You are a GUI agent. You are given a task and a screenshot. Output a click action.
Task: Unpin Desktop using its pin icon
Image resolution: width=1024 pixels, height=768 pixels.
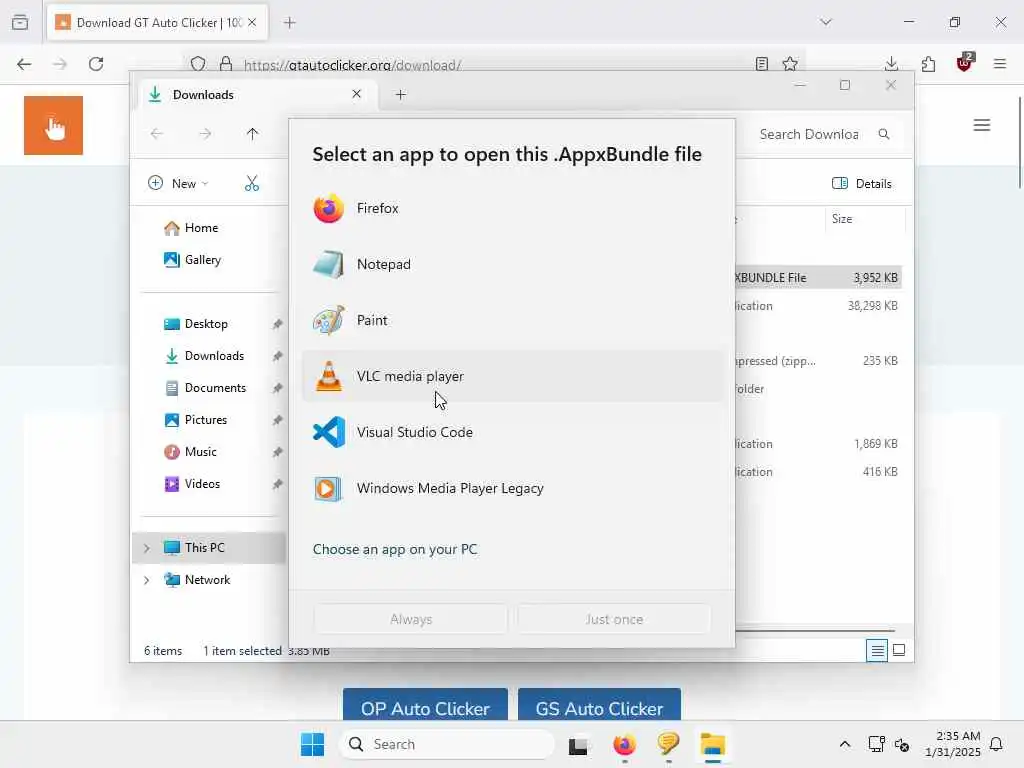coord(278,324)
